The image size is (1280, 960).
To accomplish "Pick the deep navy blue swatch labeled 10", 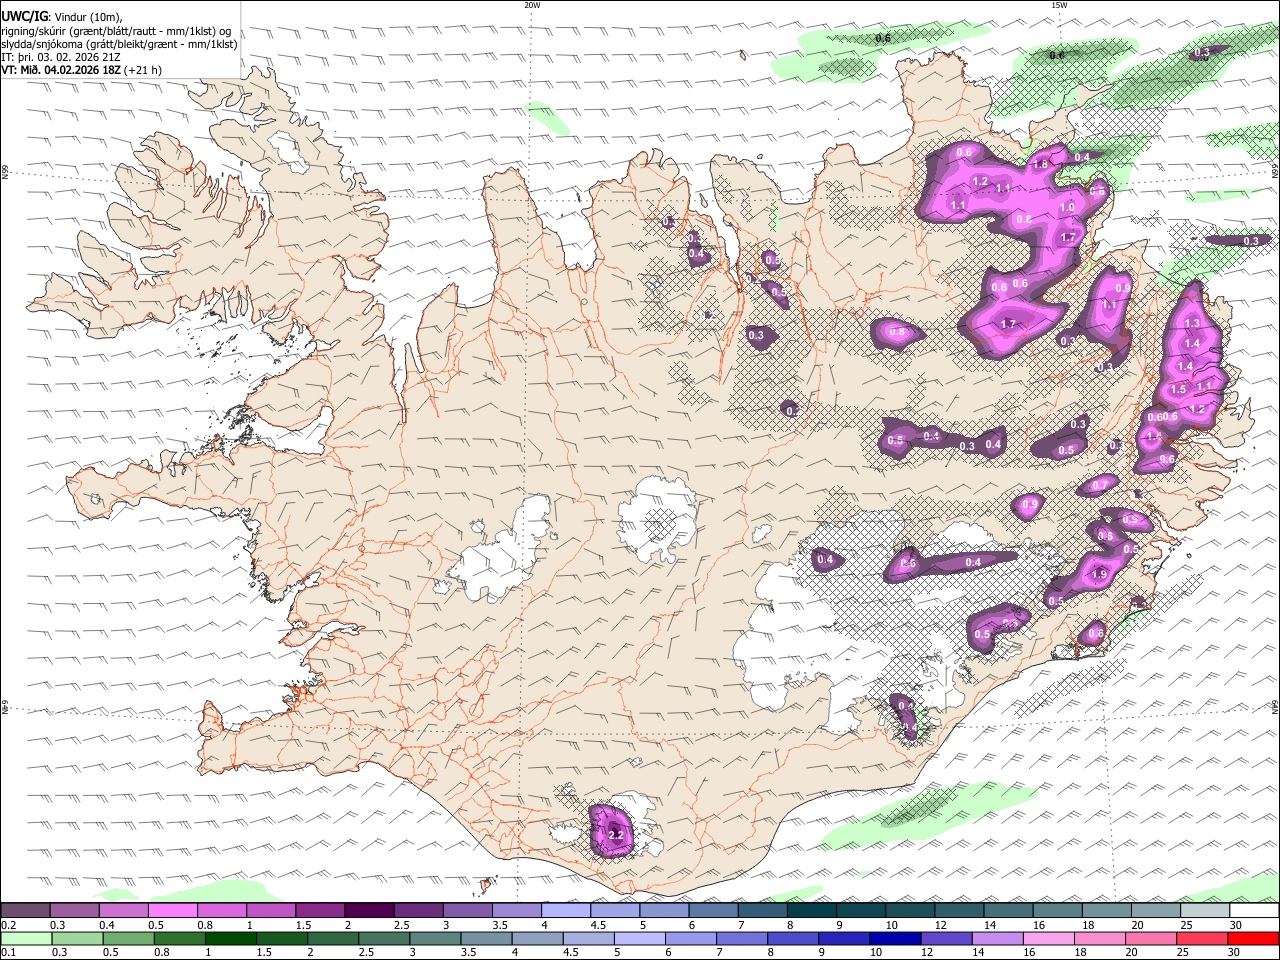I will click(x=895, y=939).
